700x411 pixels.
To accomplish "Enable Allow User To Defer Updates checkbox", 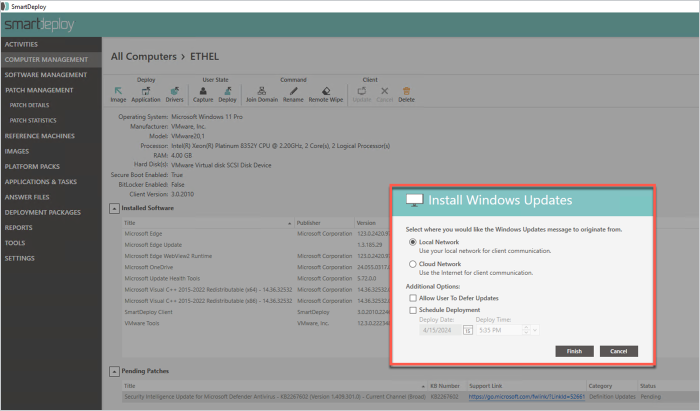I will tap(413, 298).
